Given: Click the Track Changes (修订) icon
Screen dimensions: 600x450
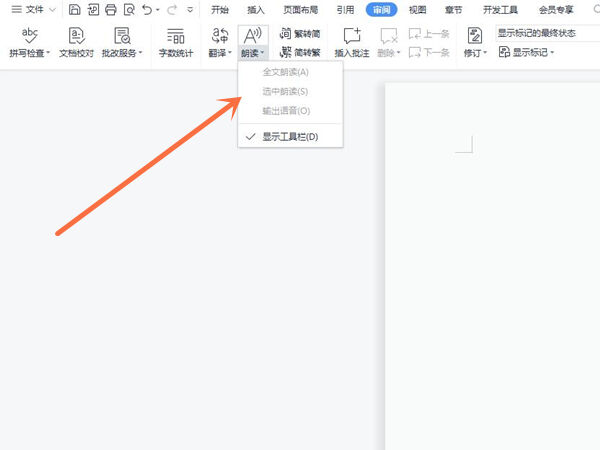Looking at the screenshot, I should pos(474,36).
